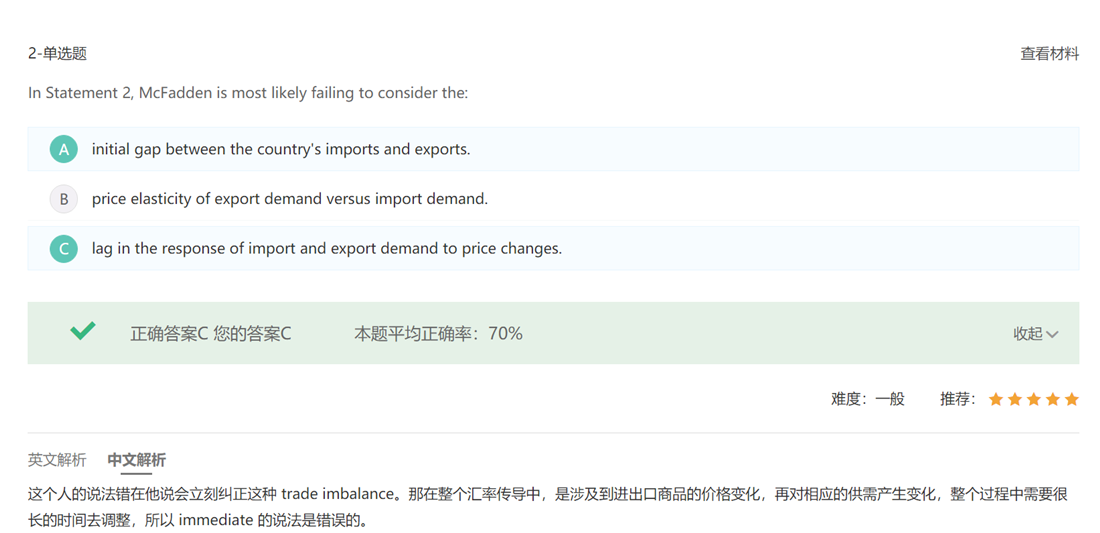The height and width of the screenshot is (533, 1100).
Task: Click the second recommendation star
Action: [x=1015, y=399]
